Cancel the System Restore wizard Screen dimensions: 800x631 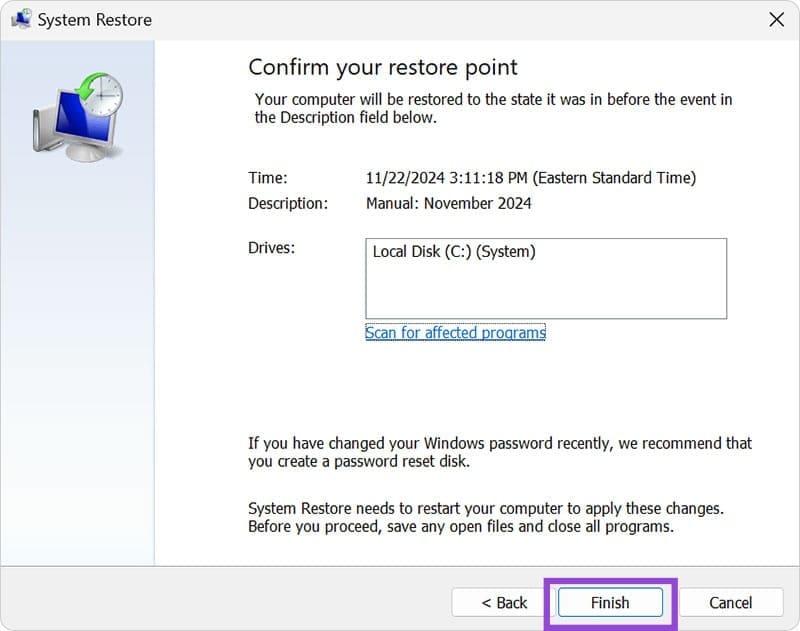[731, 603]
